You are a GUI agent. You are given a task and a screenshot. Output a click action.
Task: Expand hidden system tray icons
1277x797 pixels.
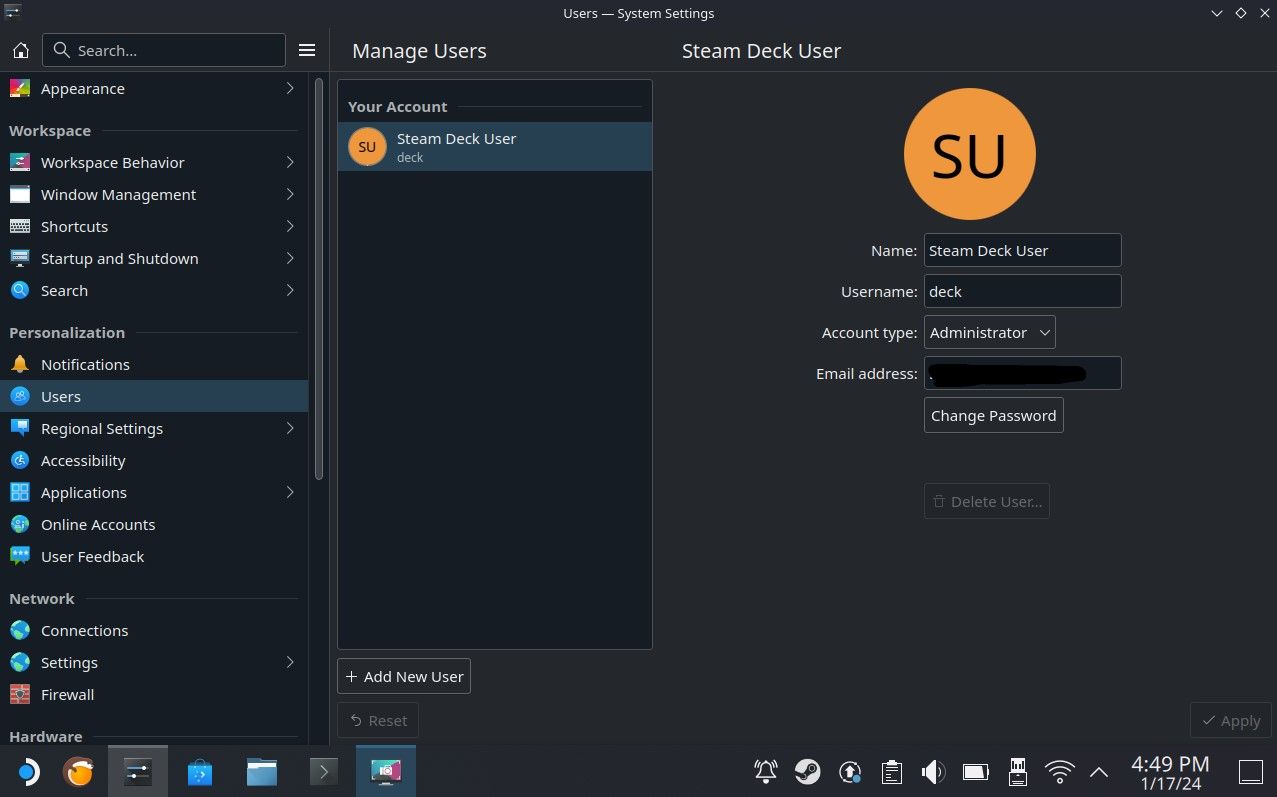[1098, 771]
